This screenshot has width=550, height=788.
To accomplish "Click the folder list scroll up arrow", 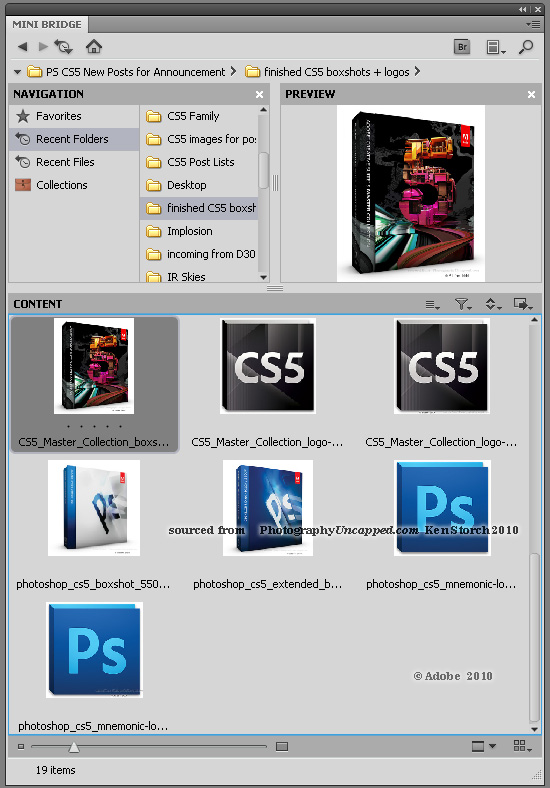I will [263, 110].
